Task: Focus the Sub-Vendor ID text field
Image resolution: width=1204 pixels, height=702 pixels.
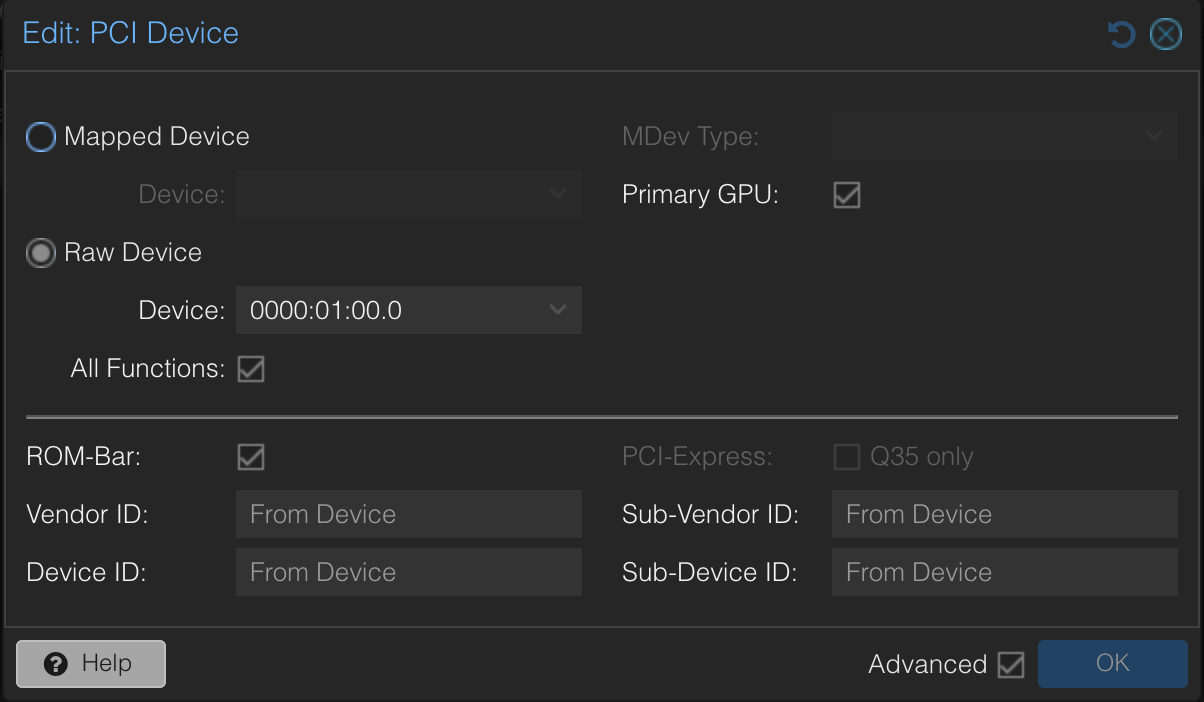Action: [1004, 515]
